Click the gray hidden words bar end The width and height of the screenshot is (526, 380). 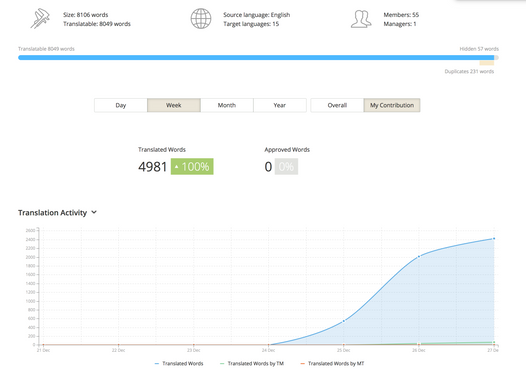tap(496, 58)
